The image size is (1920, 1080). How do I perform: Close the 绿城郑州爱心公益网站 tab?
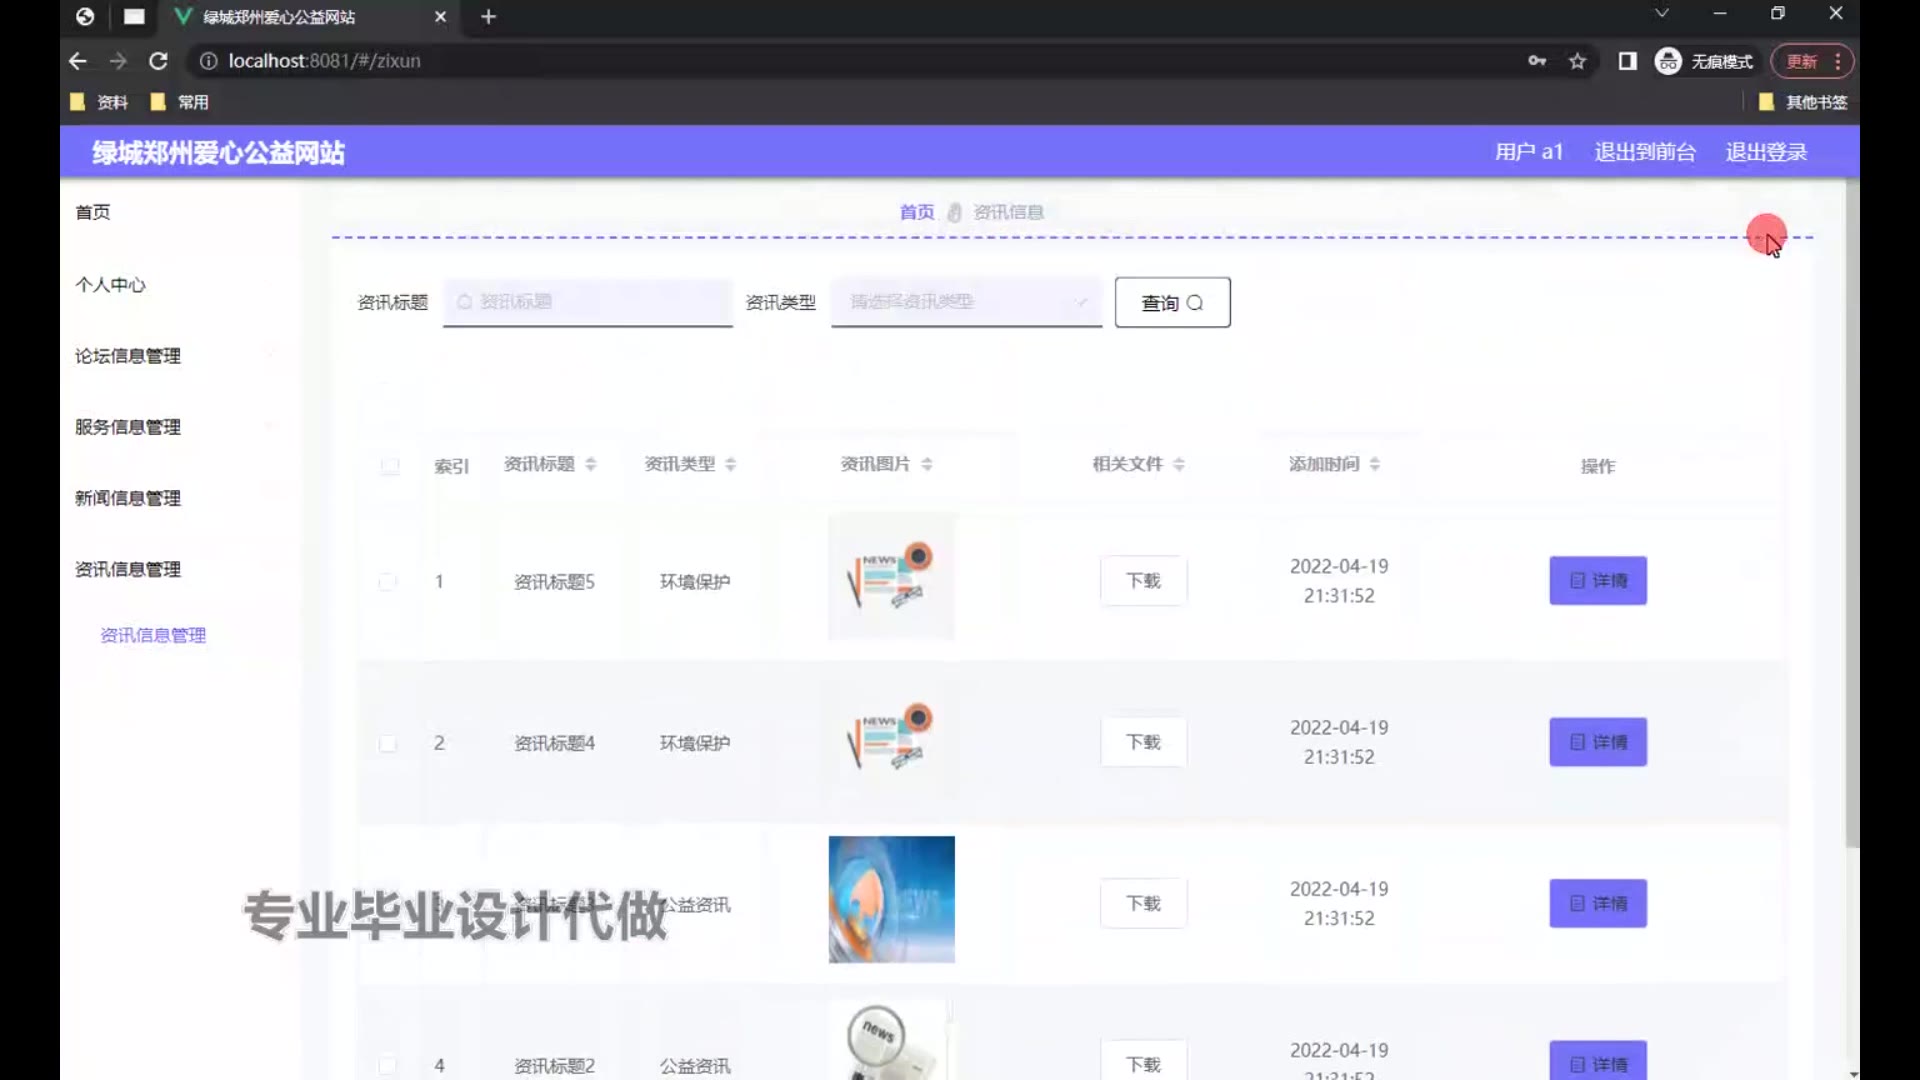[x=440, y=17]
